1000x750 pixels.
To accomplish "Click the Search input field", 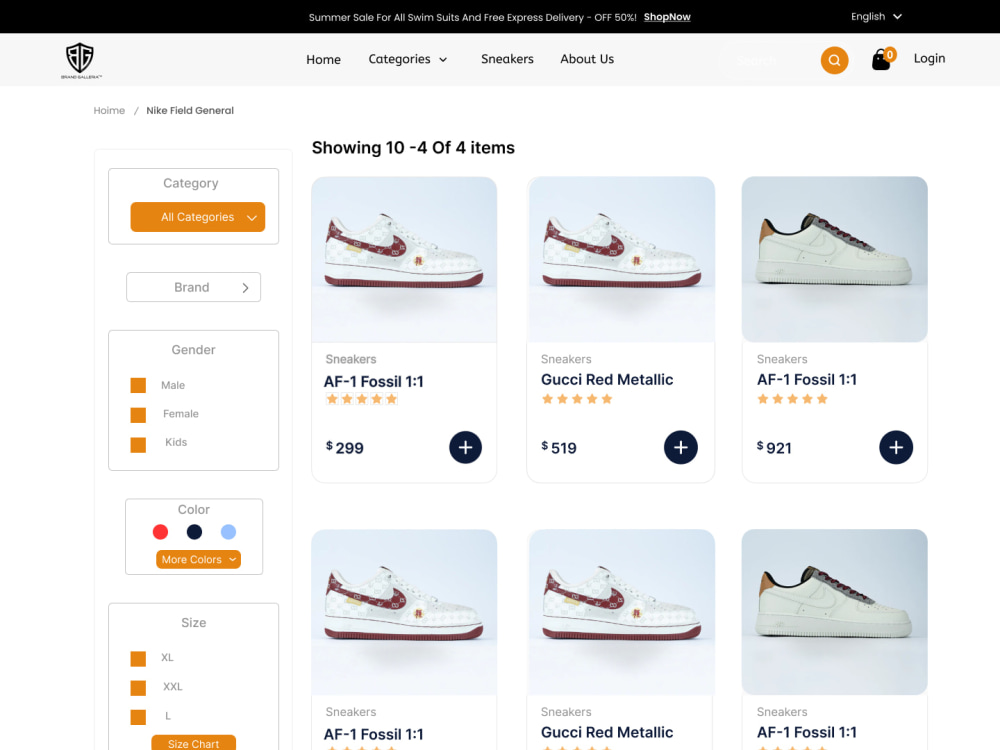I will click(769, 61).
